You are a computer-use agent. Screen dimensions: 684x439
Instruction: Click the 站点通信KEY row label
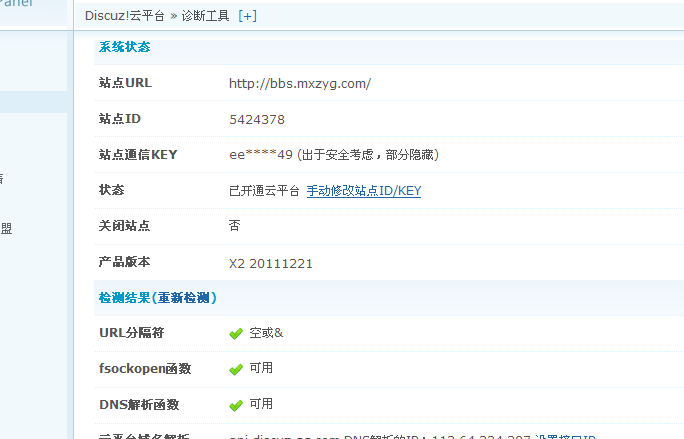(x=138, y=154)
